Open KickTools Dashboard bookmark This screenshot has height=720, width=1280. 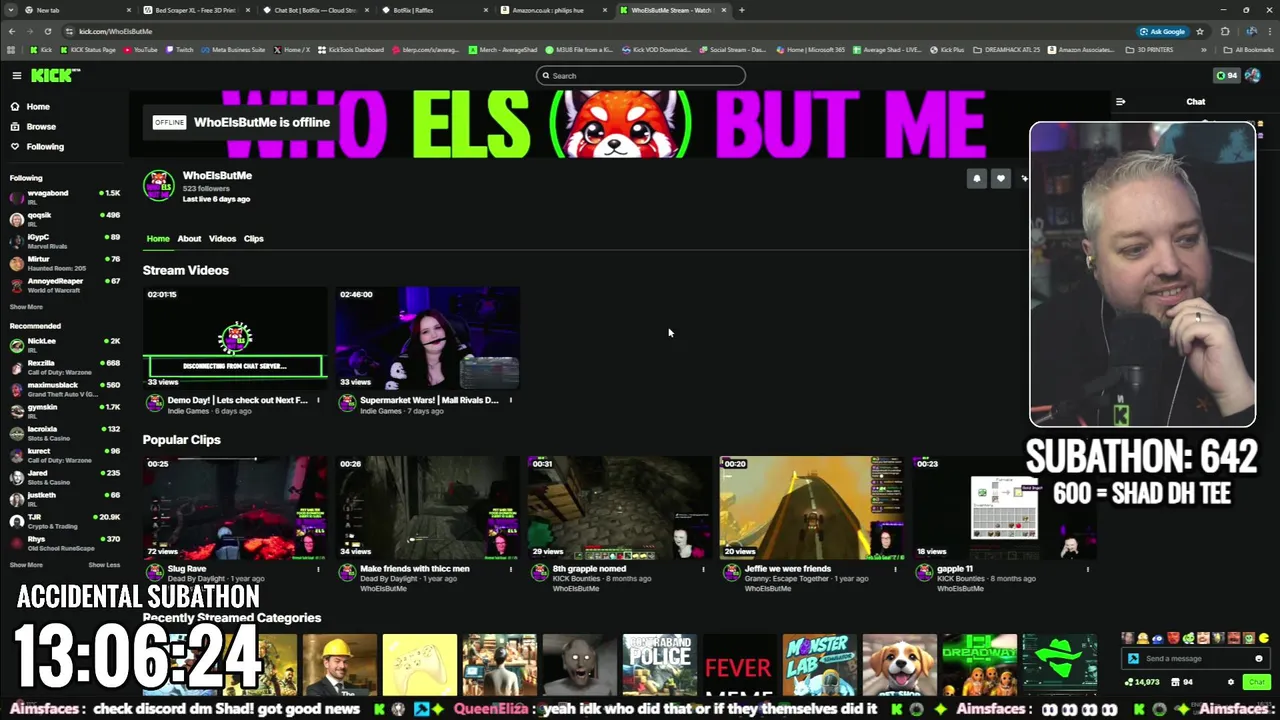point(350,49)
